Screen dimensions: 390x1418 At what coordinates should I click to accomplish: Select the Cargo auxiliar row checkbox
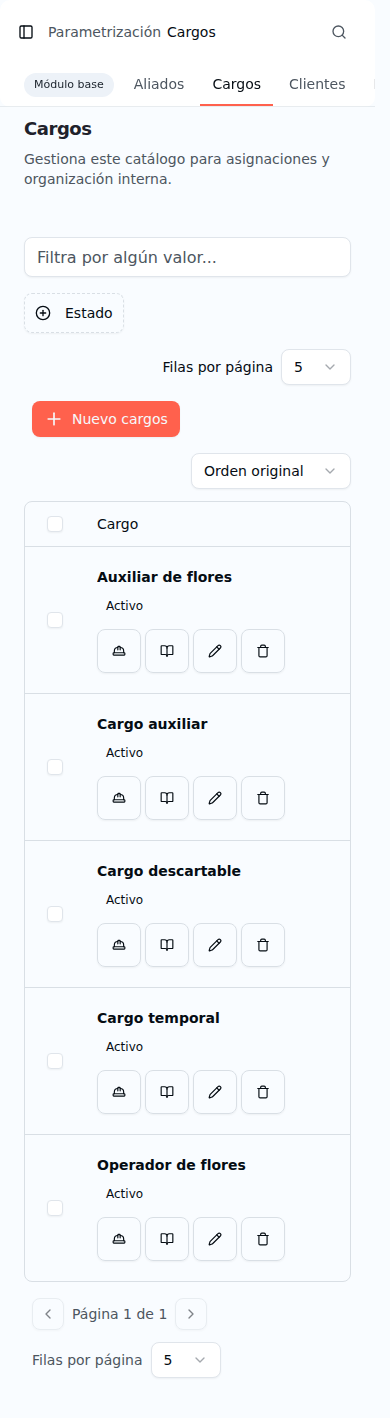pos(55,767)
